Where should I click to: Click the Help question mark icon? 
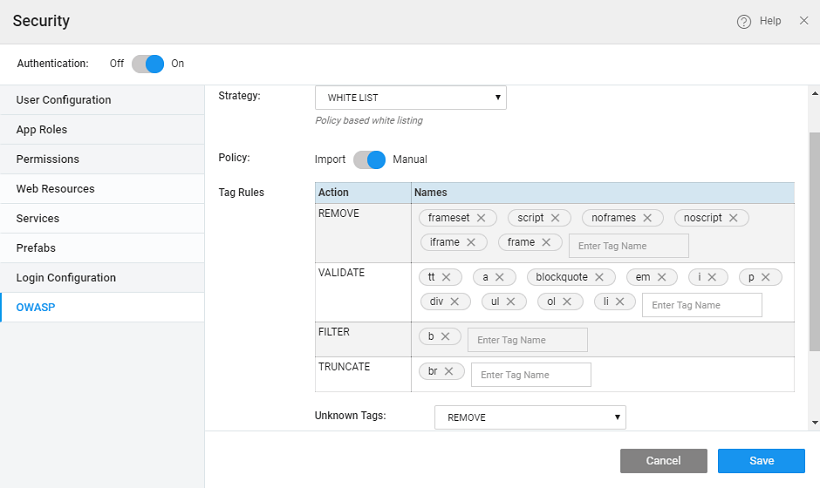tap(744, 21)
